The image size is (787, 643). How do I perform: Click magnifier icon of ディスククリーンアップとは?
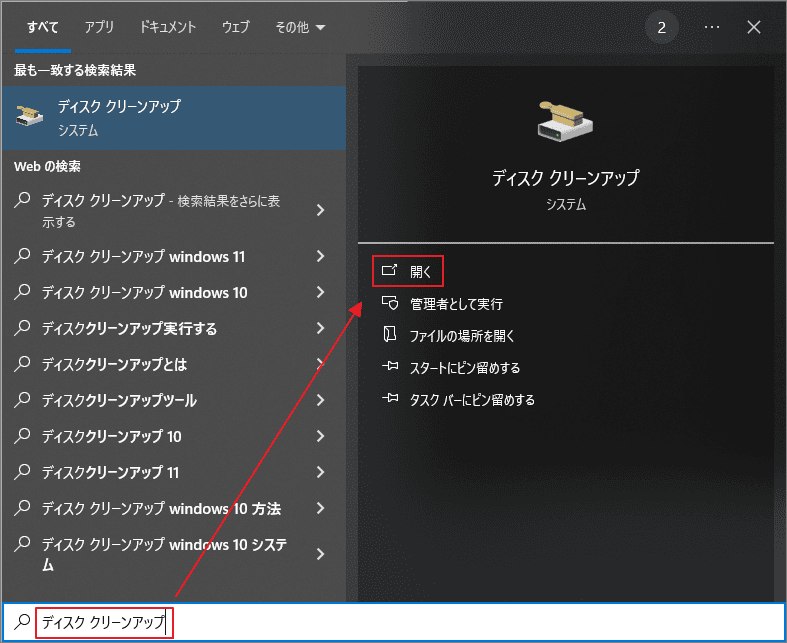click(22, 364)
